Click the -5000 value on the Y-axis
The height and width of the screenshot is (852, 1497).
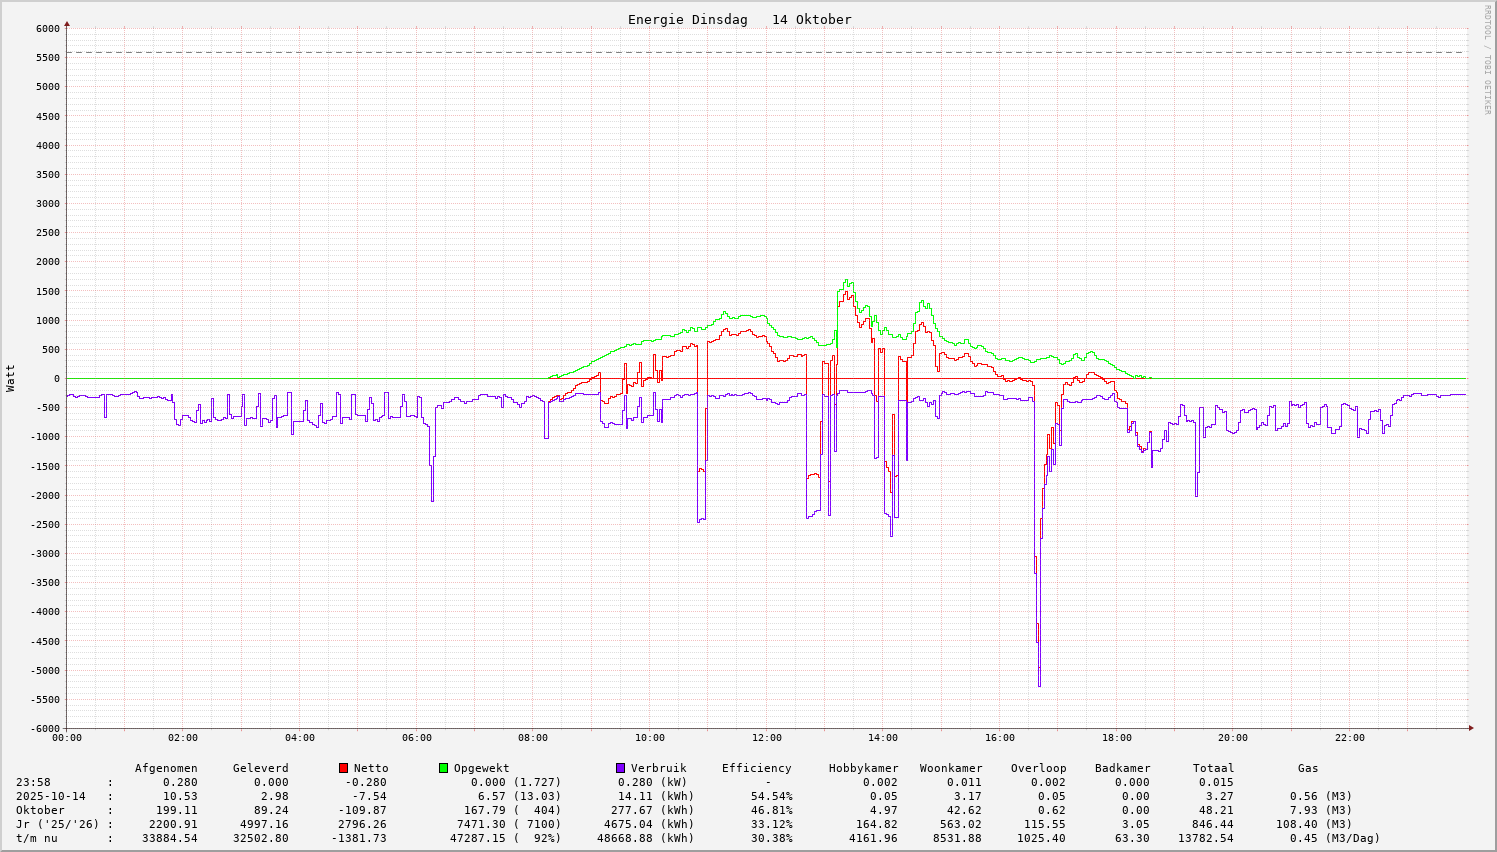pos(42,670)
